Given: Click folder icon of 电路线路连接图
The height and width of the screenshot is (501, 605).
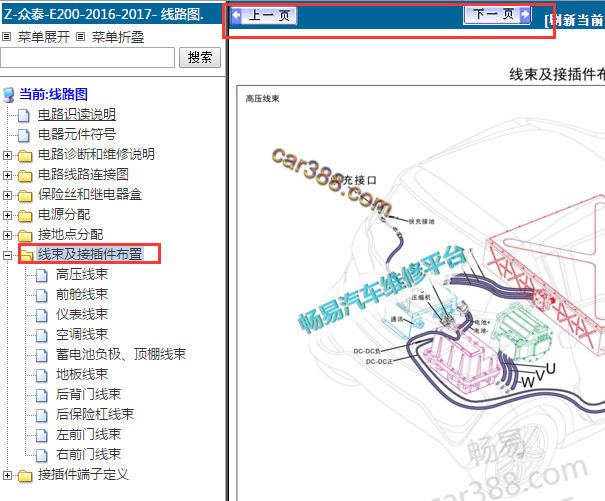Looking at the screenshot, I should 25,176.
